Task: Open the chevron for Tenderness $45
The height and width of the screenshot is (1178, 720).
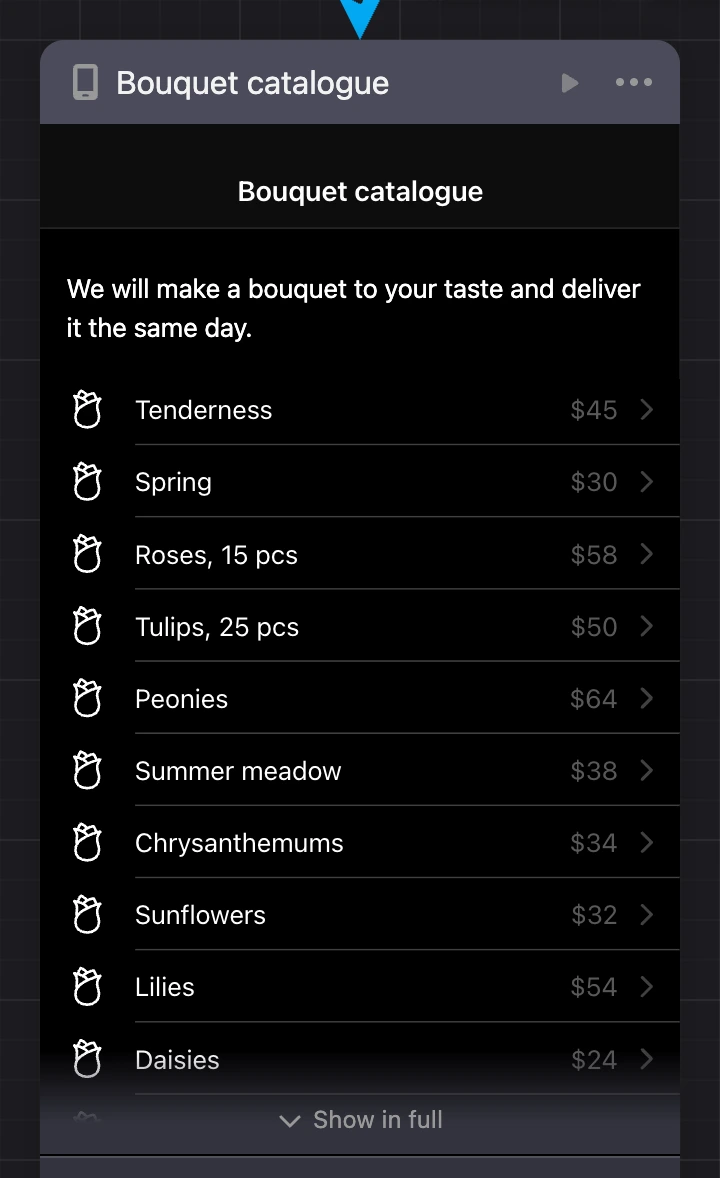Action: (x=646, y=409)
